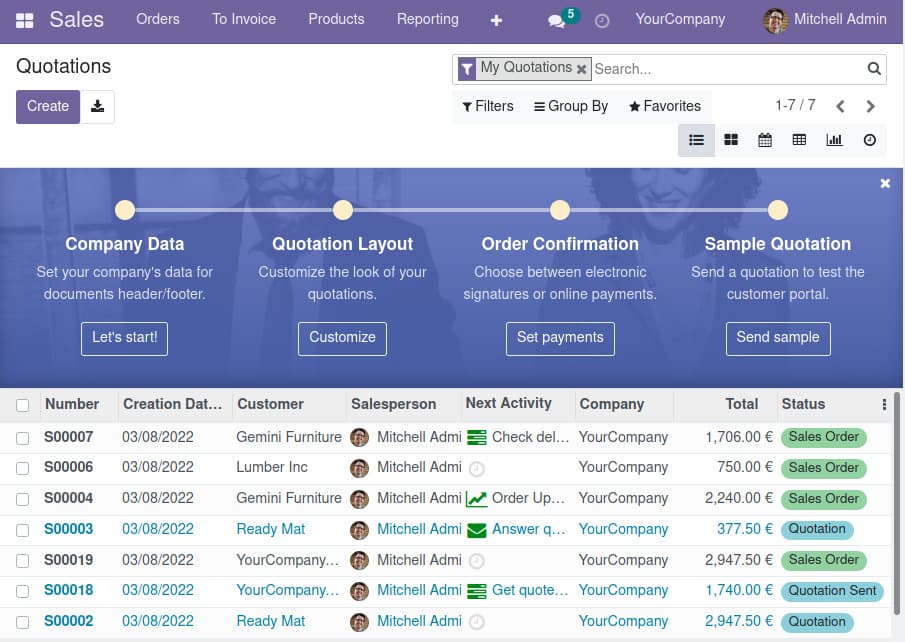The height and width of the screenshot is (642, 905).
Task: Sort by Customer column header
Action: click(x=270, y=404)
